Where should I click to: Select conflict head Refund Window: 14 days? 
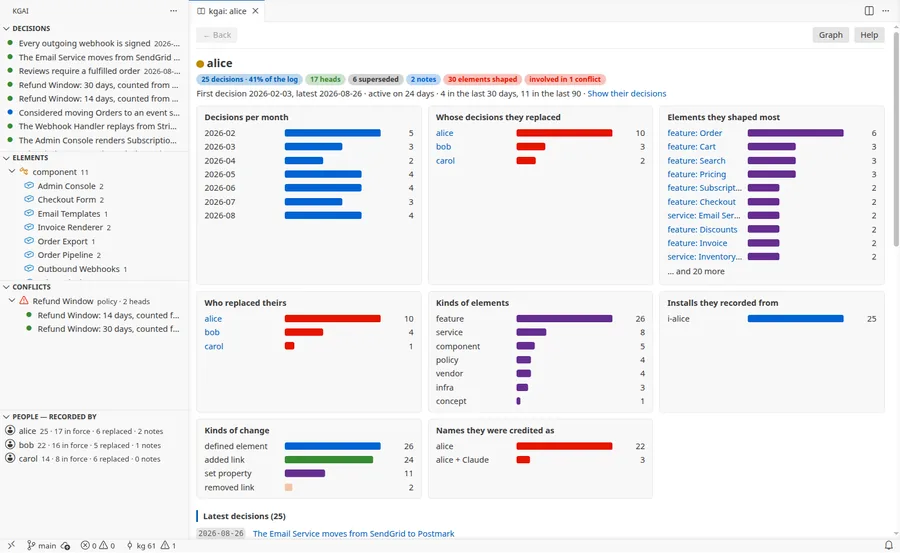pos(94,315)
